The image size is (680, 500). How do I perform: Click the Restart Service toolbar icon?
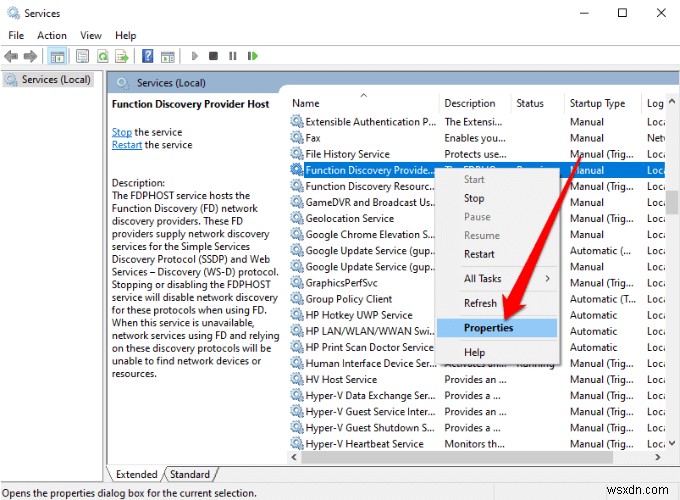[x=252, y=56]
